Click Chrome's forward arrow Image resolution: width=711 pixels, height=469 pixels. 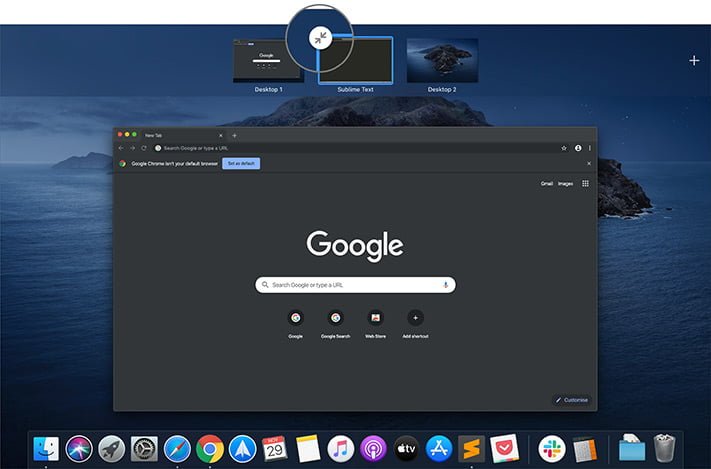pos(132,148)
